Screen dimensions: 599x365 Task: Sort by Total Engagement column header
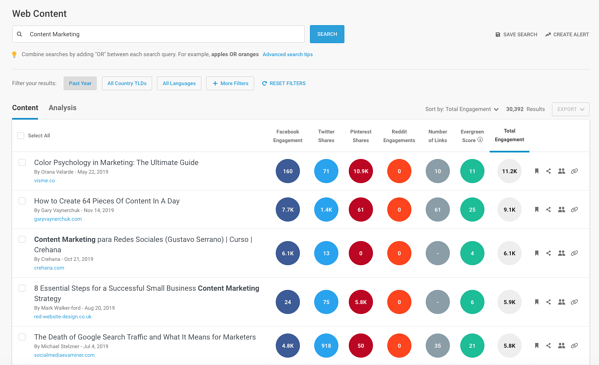coord(510,135)
